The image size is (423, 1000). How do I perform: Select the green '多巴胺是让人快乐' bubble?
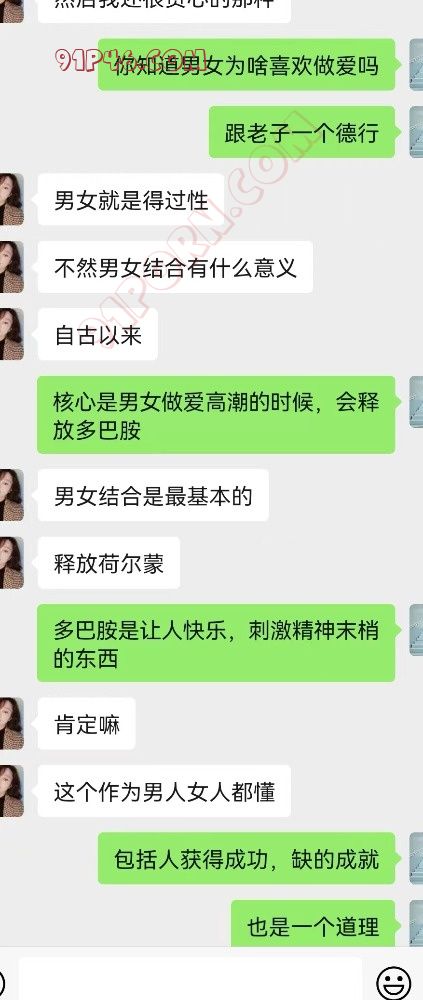click(216, 643)
